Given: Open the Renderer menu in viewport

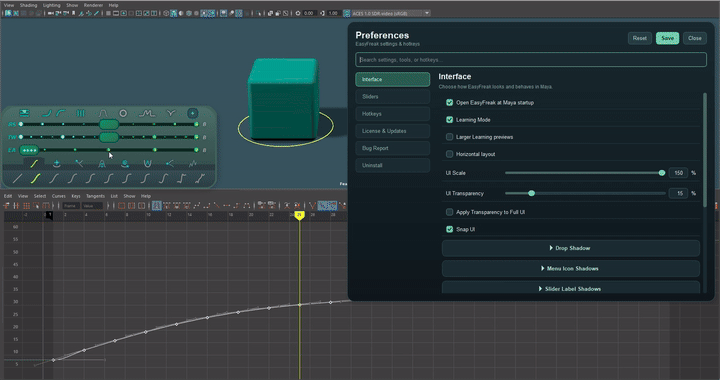Looking at the screenshot, I should pyautogui.click(x=93, y=5).
